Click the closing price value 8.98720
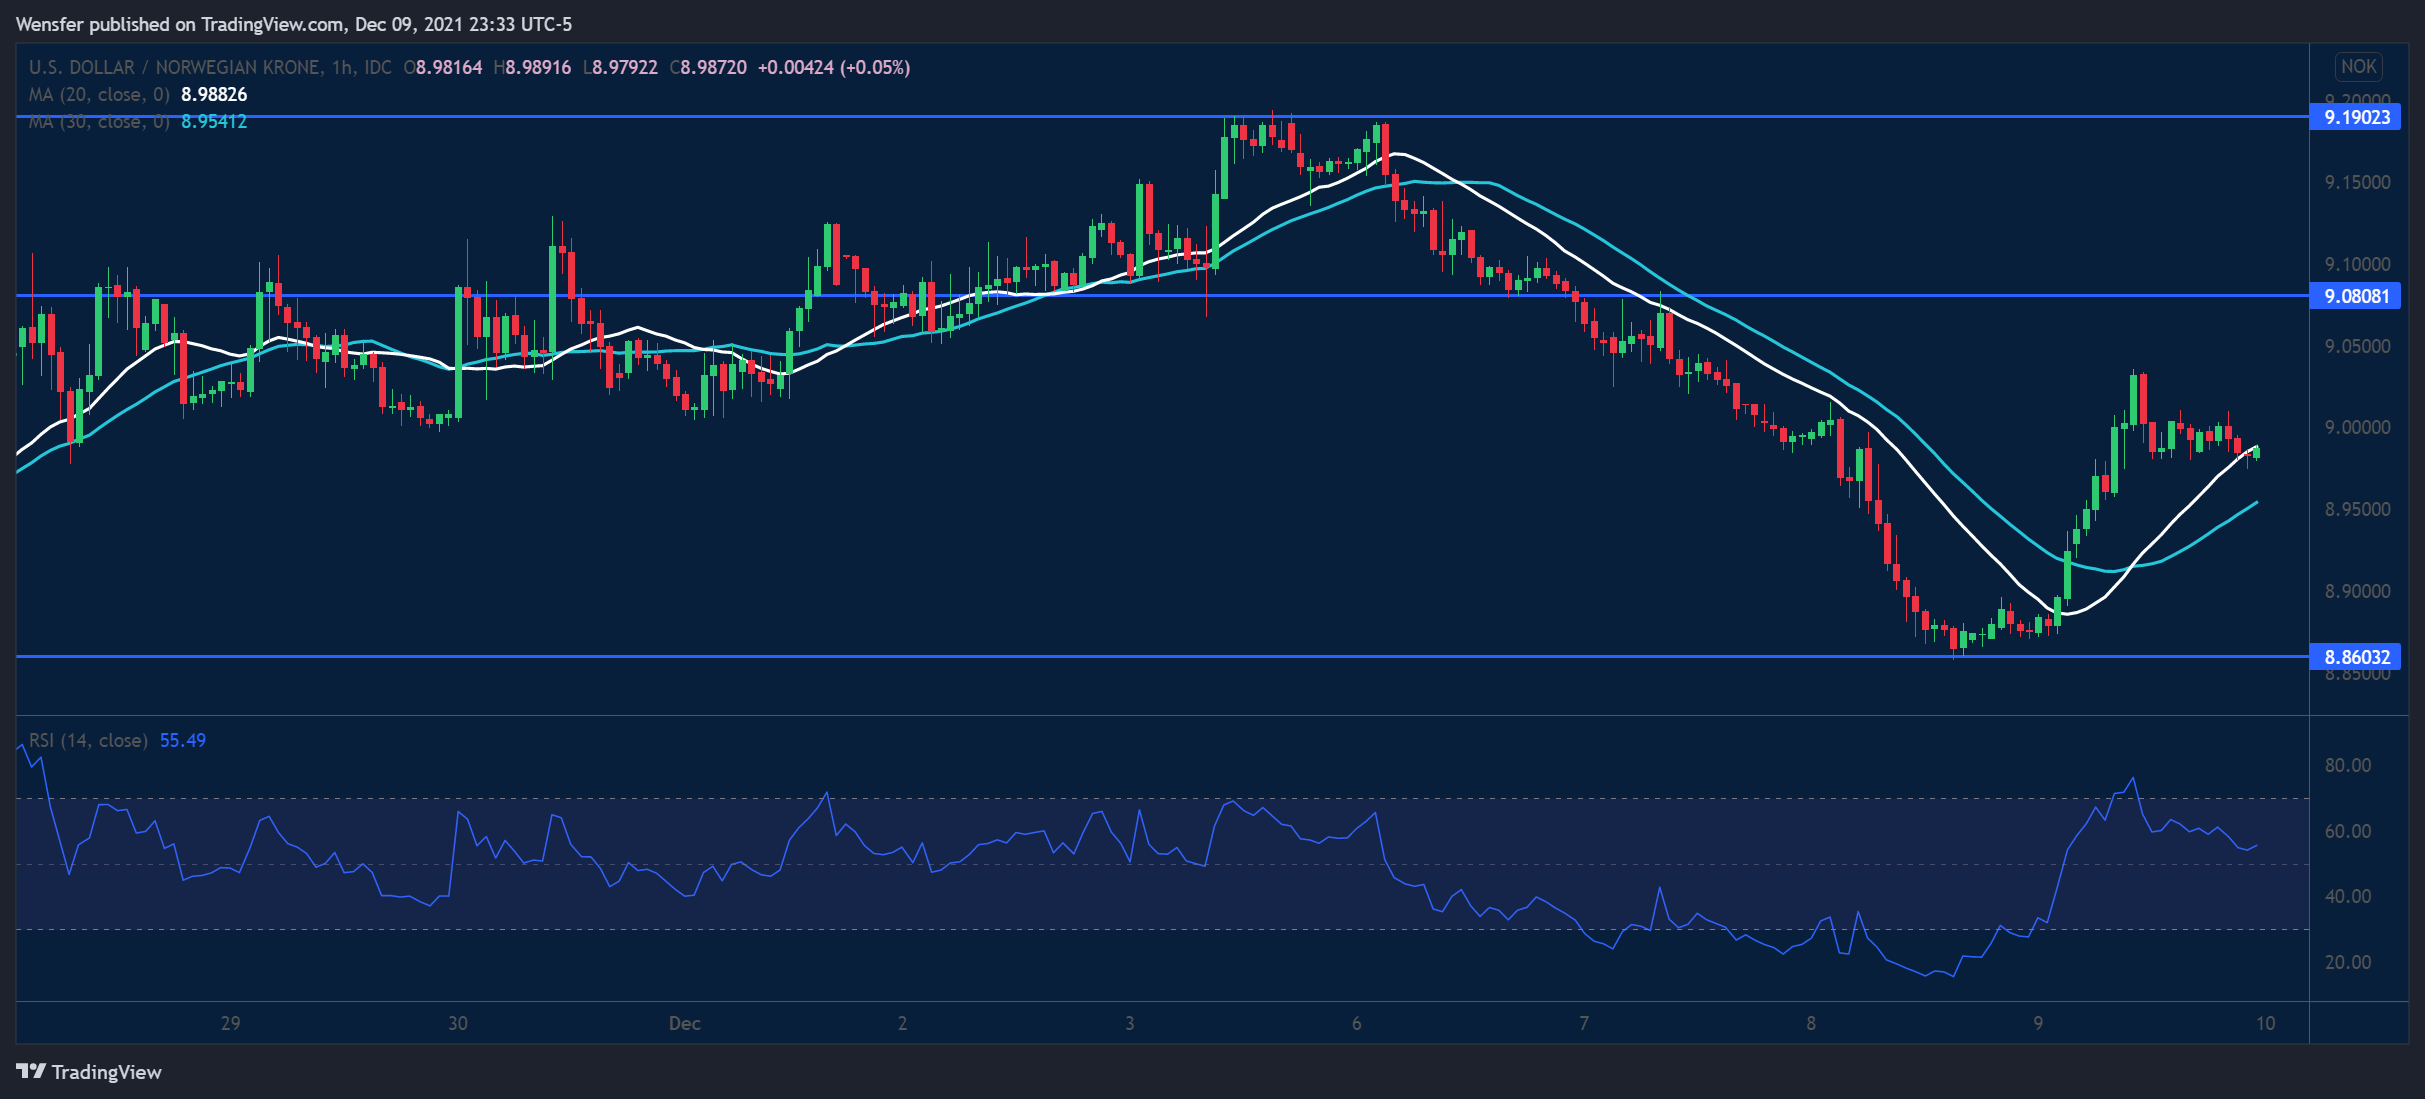 tap(713, 67)
